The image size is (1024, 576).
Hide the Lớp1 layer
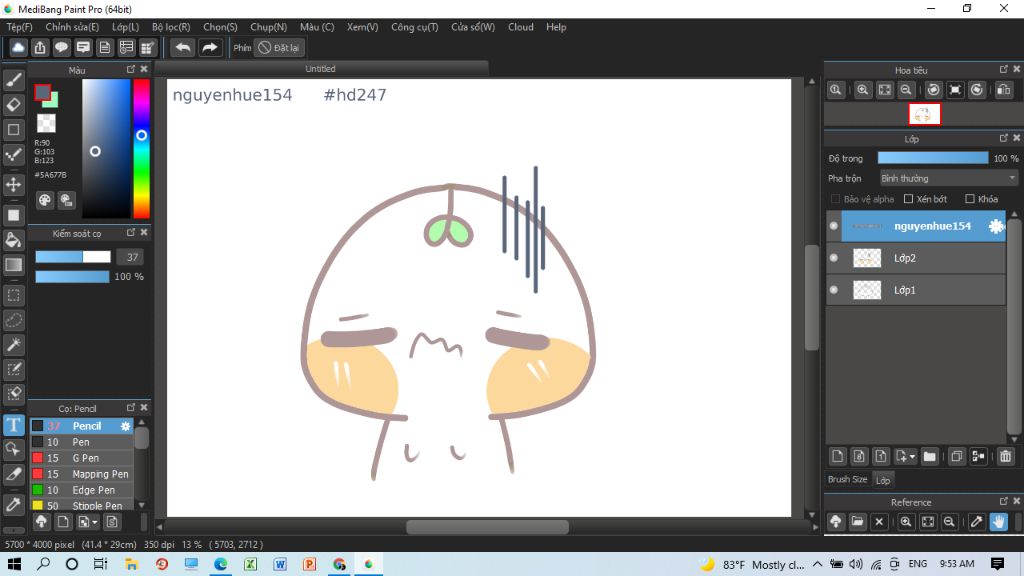[834, 290]
